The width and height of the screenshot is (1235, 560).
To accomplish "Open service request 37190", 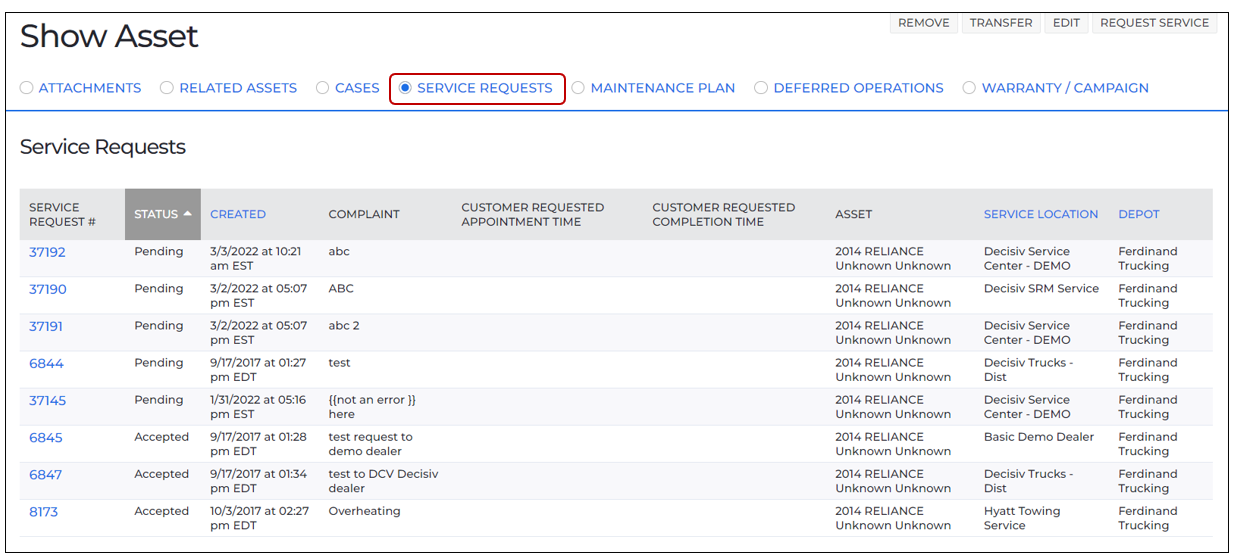I will tap(47, 289).
